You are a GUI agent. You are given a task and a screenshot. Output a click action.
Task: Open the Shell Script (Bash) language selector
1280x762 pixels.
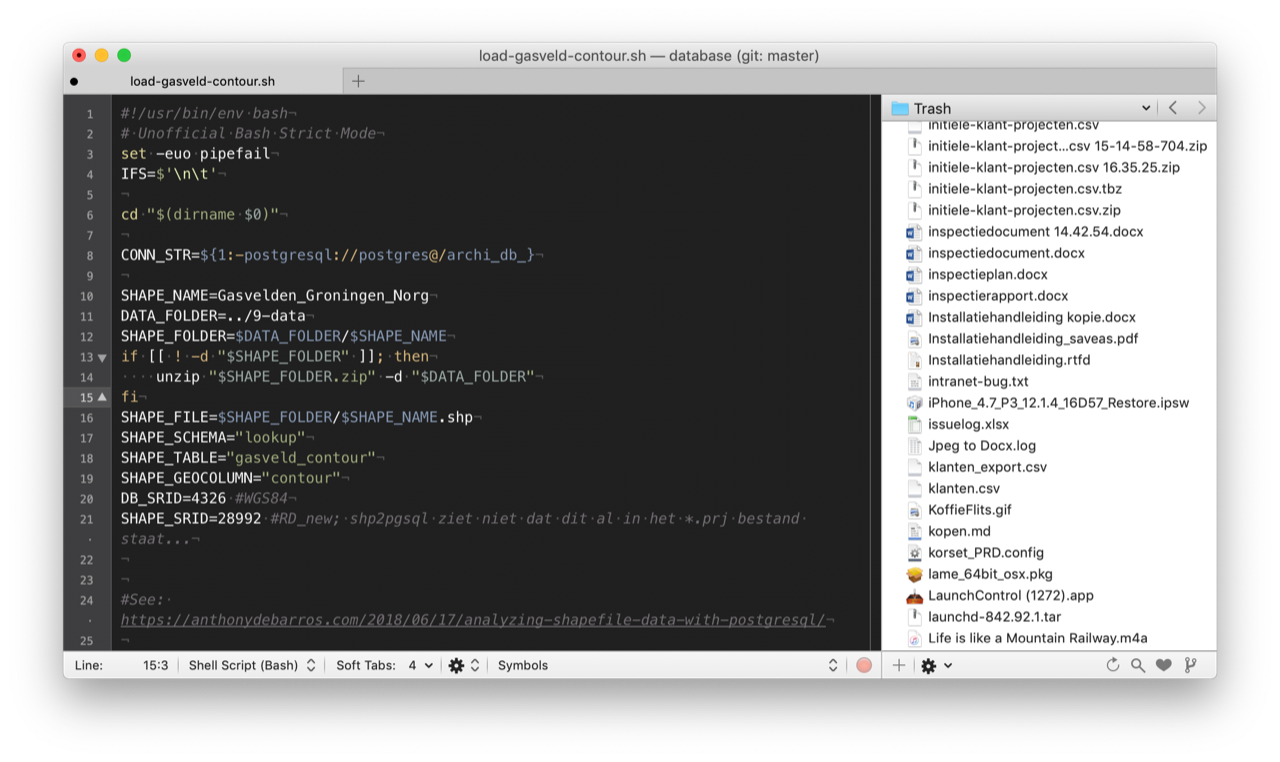tap(252, 665)
